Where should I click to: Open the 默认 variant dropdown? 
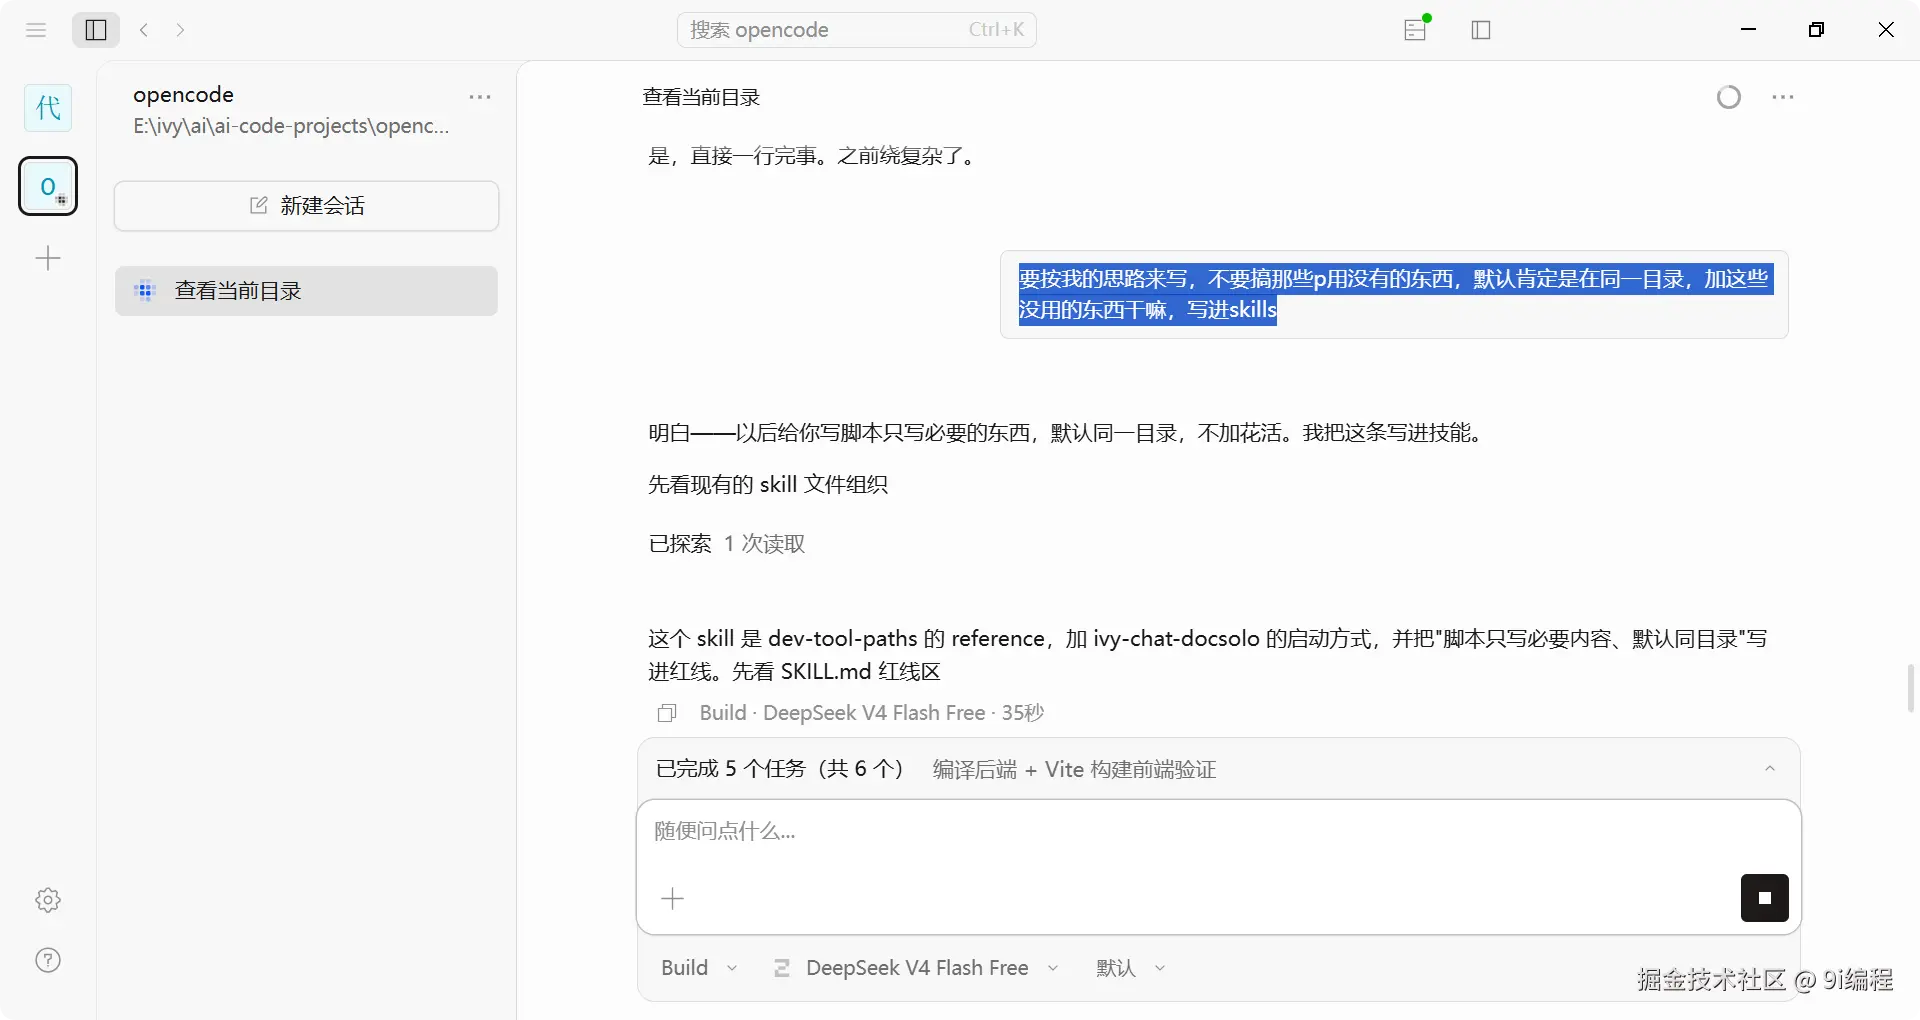(1131, 968)
